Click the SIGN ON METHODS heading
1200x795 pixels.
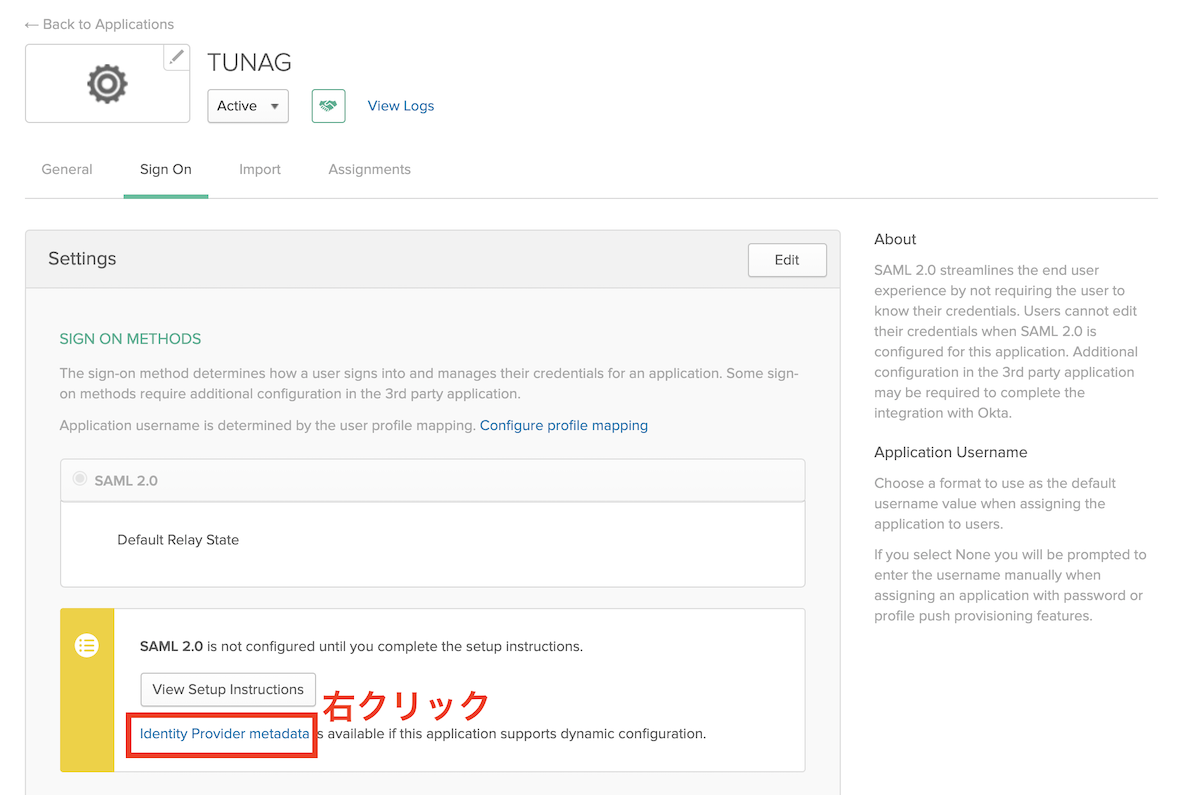[130, 339]
